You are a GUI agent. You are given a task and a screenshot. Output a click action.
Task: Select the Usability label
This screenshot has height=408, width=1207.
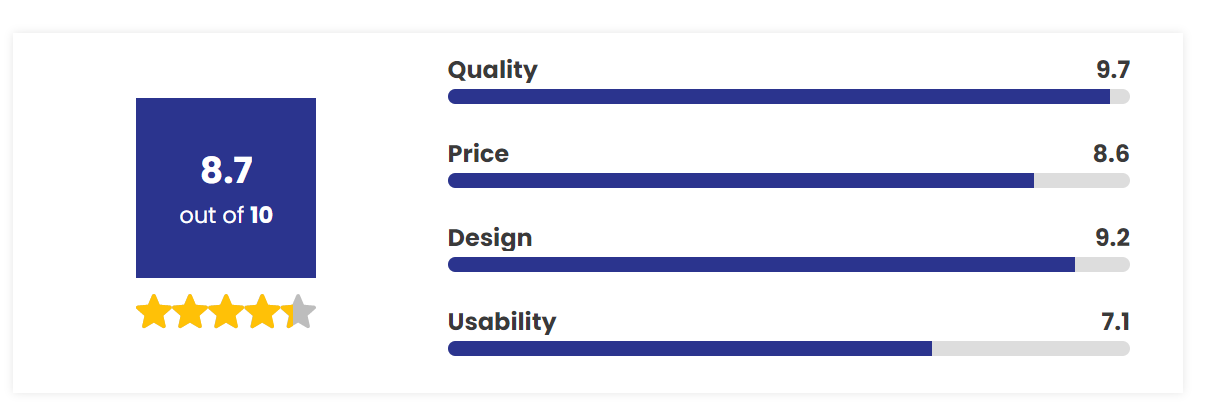502,322
